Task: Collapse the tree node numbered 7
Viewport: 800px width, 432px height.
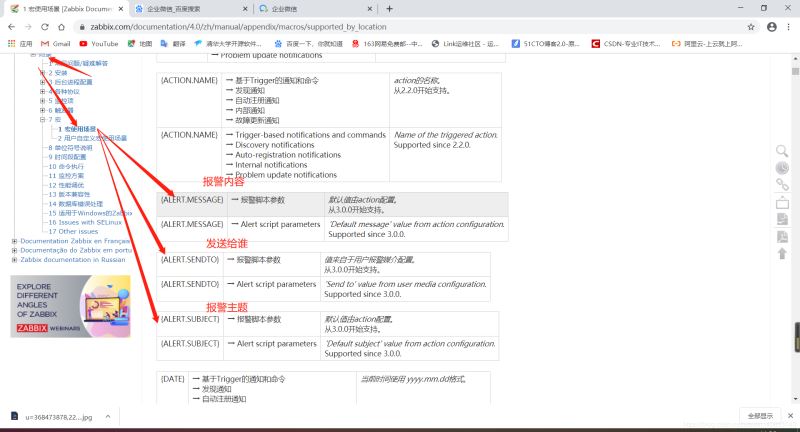Action: coord(43,119)
